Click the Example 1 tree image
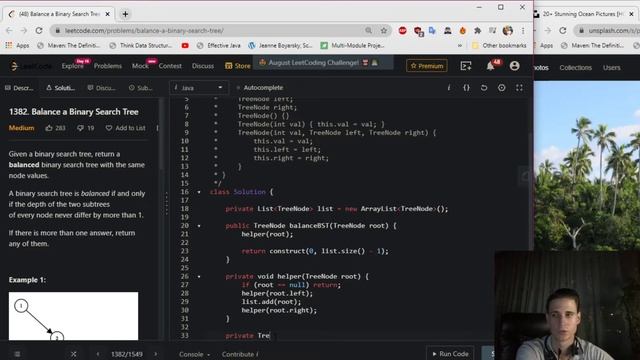640x360 pixels. tap(73, 316)
